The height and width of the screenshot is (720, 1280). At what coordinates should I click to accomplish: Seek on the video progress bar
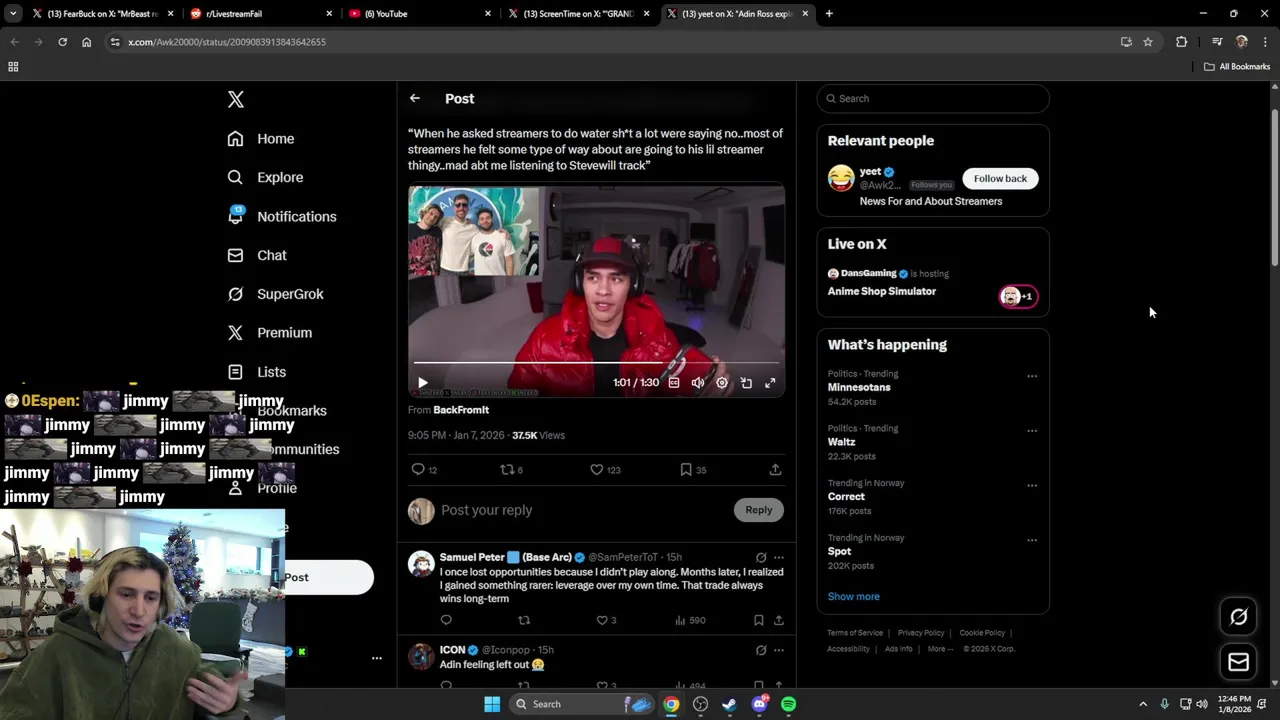596,362
